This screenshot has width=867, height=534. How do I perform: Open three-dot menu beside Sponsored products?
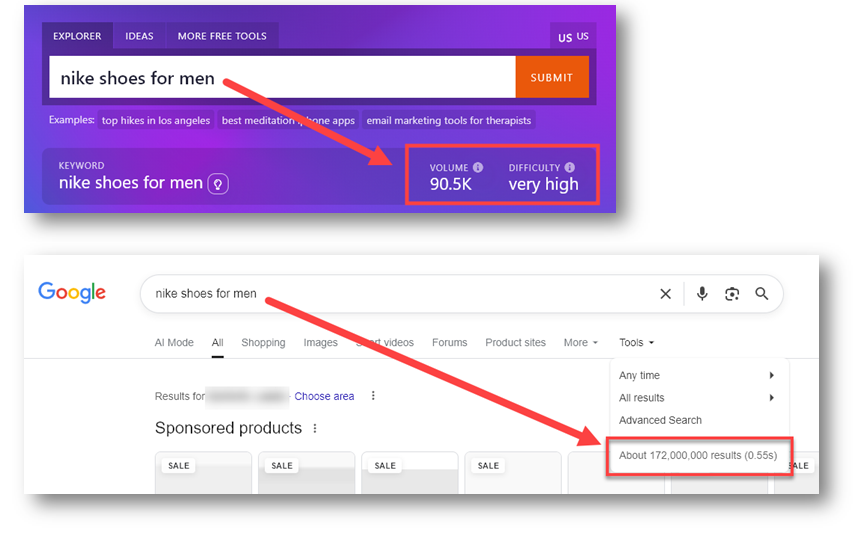click(x=315, y=428)
